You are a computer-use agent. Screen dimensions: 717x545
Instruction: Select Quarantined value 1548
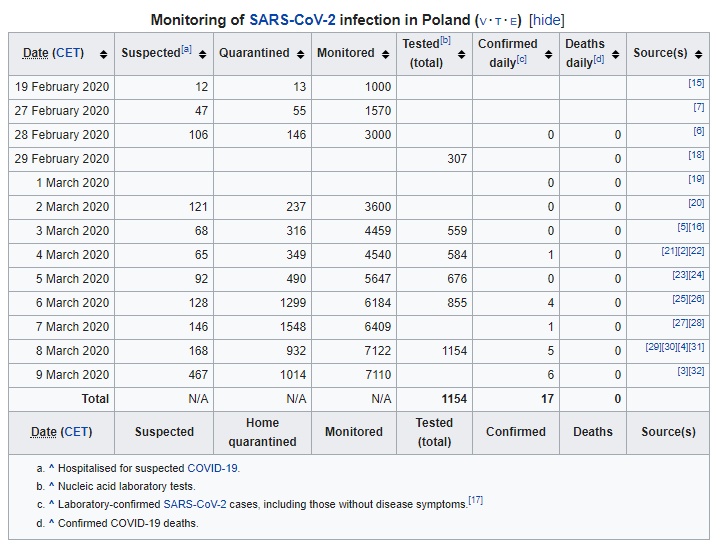pyautogui.click(x=293, y=327)
